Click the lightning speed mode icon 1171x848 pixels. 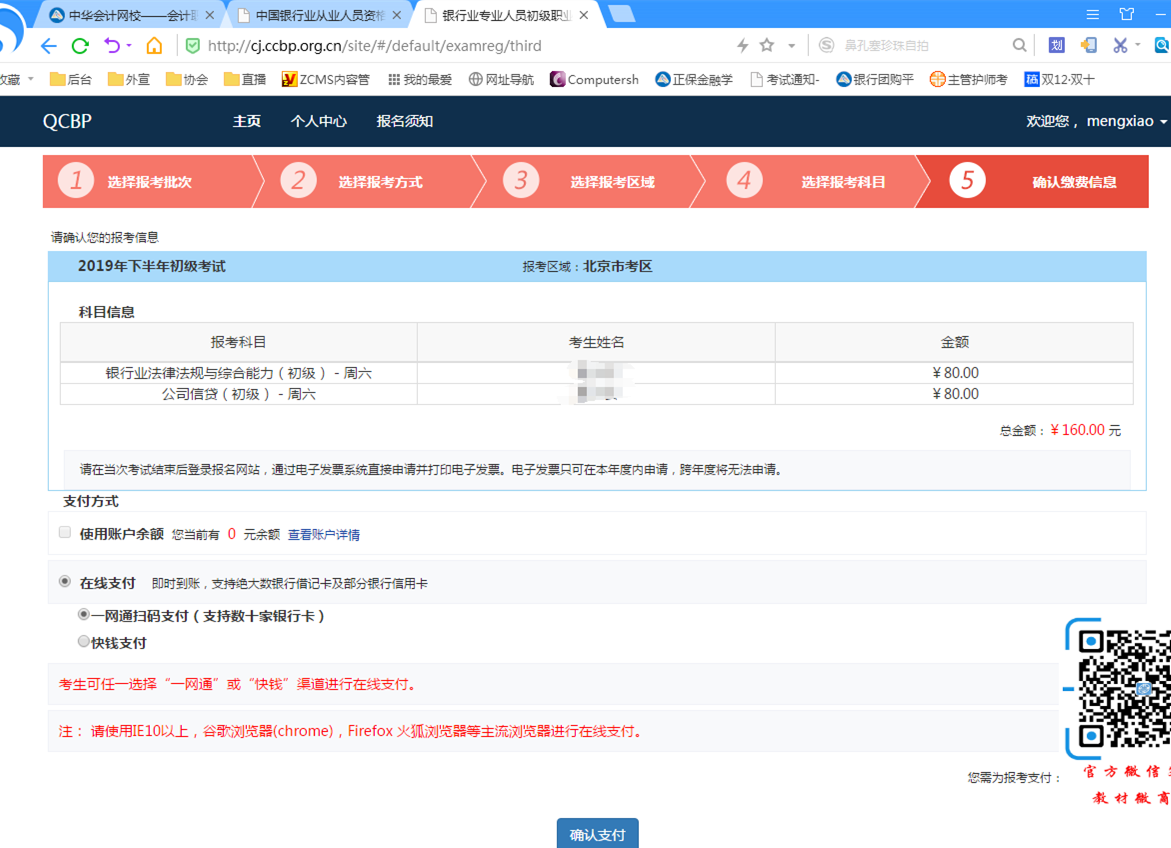[742, 46]
